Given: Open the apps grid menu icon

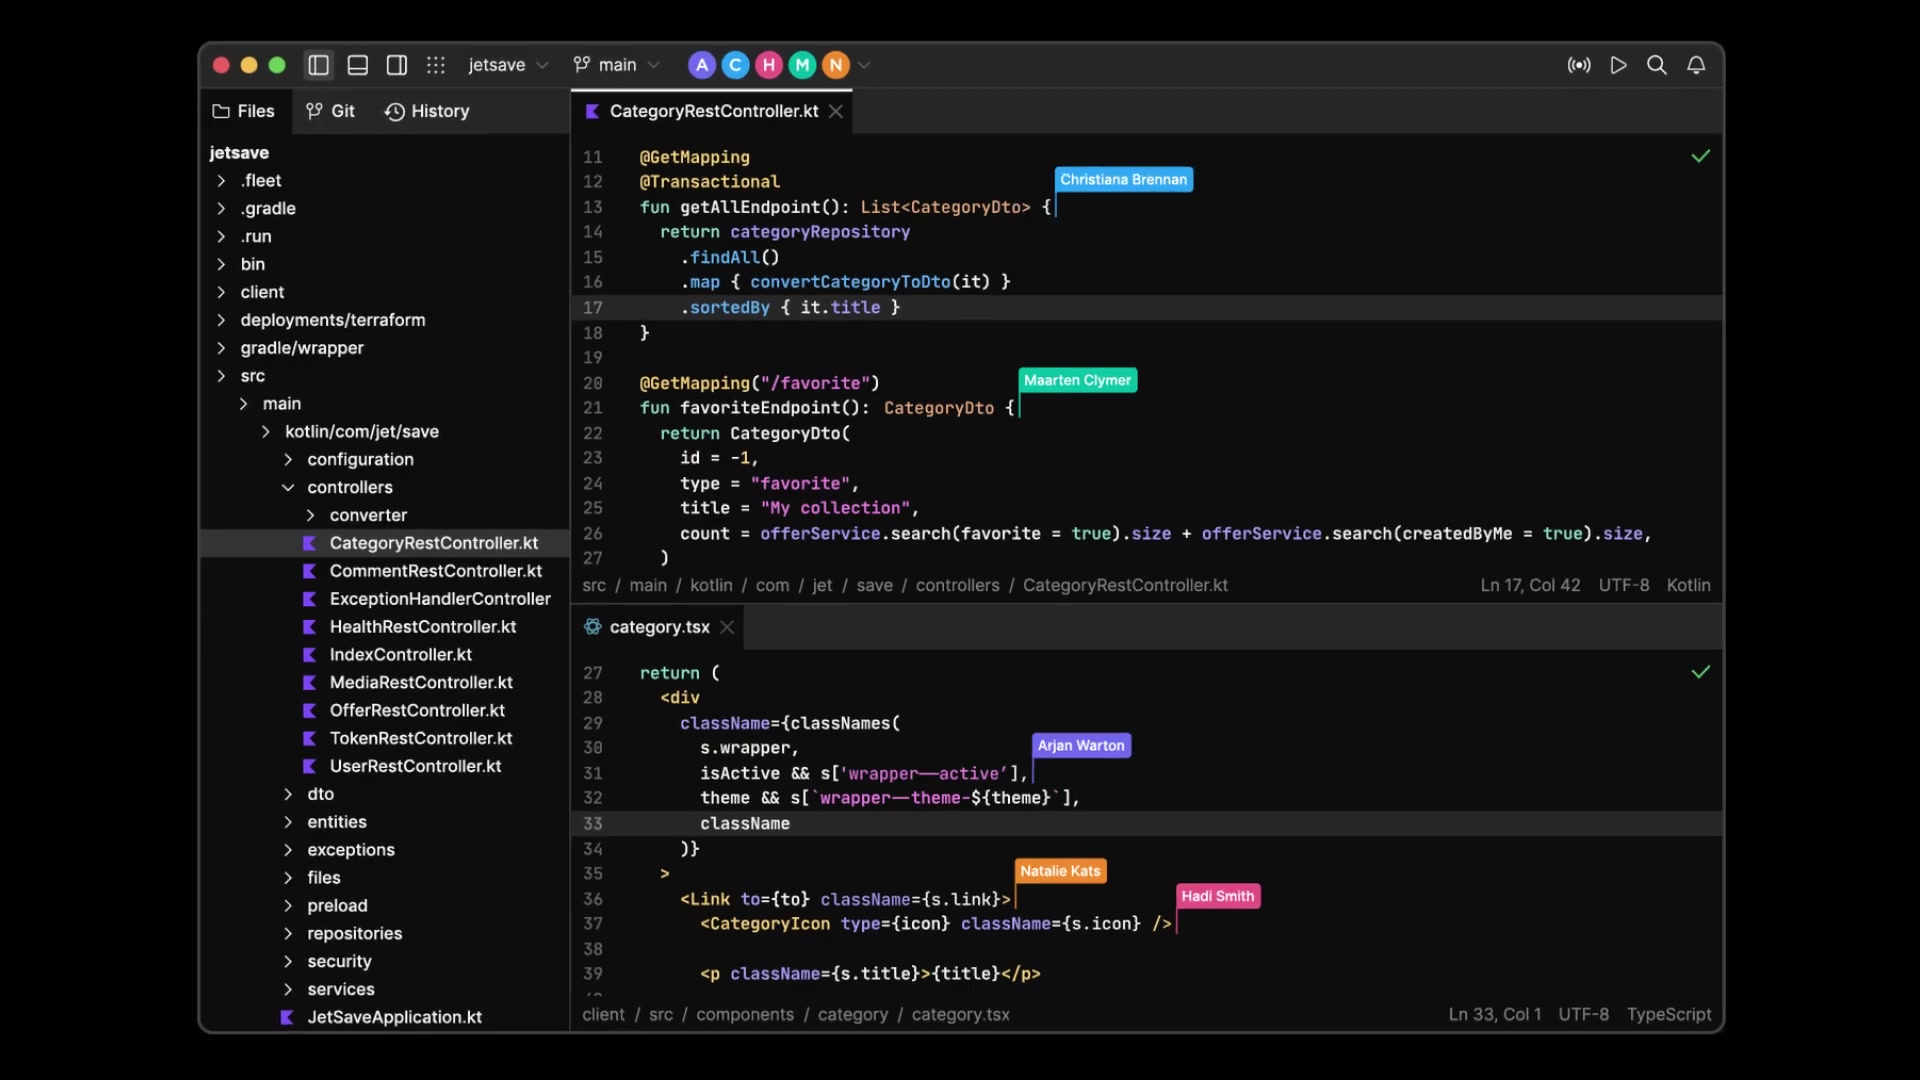Looking at the screenshot, I should point(435,65).
